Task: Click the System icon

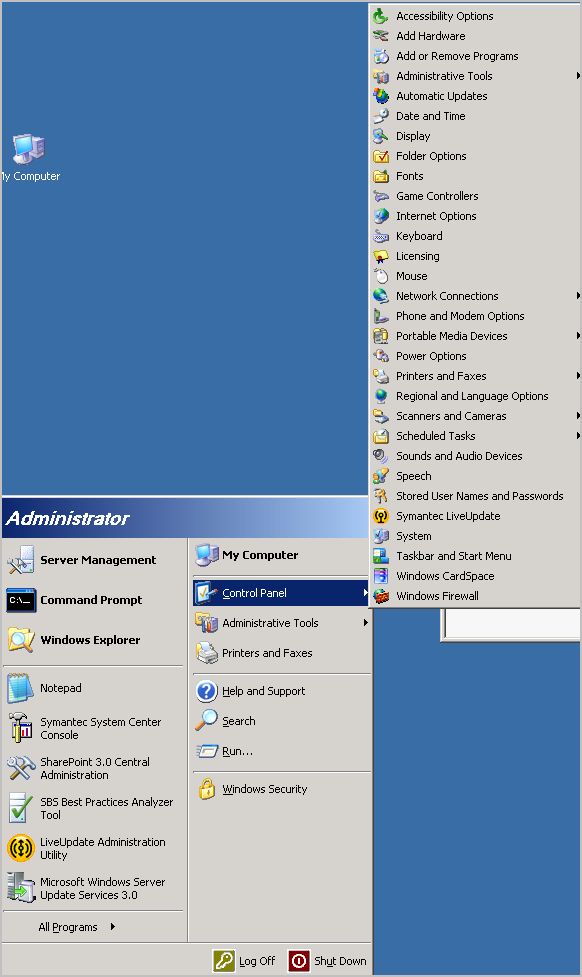Action: 381,536
